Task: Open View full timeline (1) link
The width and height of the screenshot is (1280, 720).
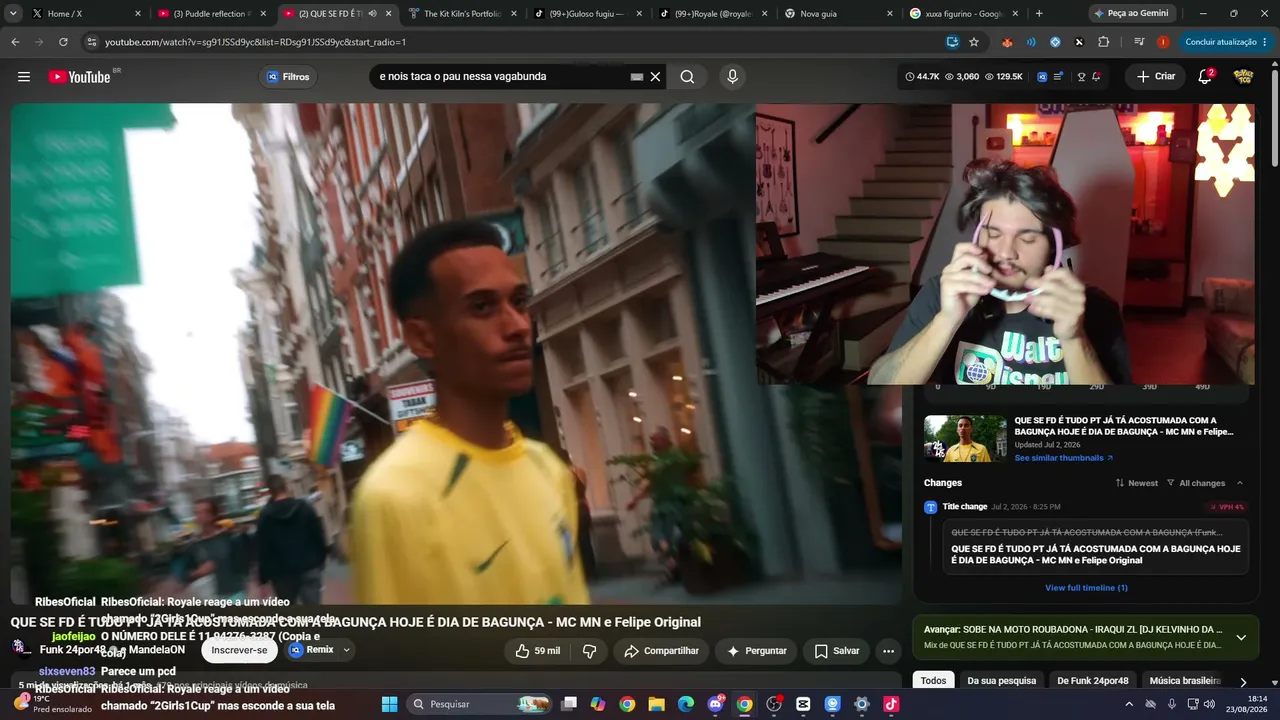Action: click(x=1086, y=588)
